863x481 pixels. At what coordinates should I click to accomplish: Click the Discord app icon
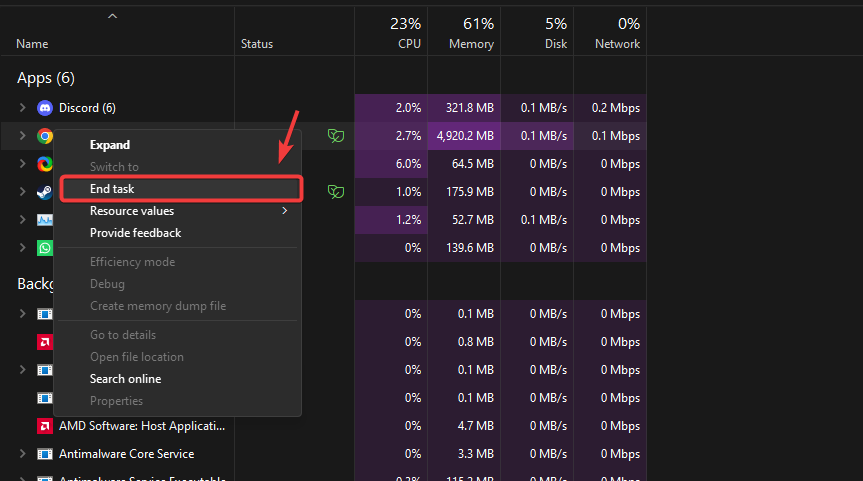coord(45,108)
